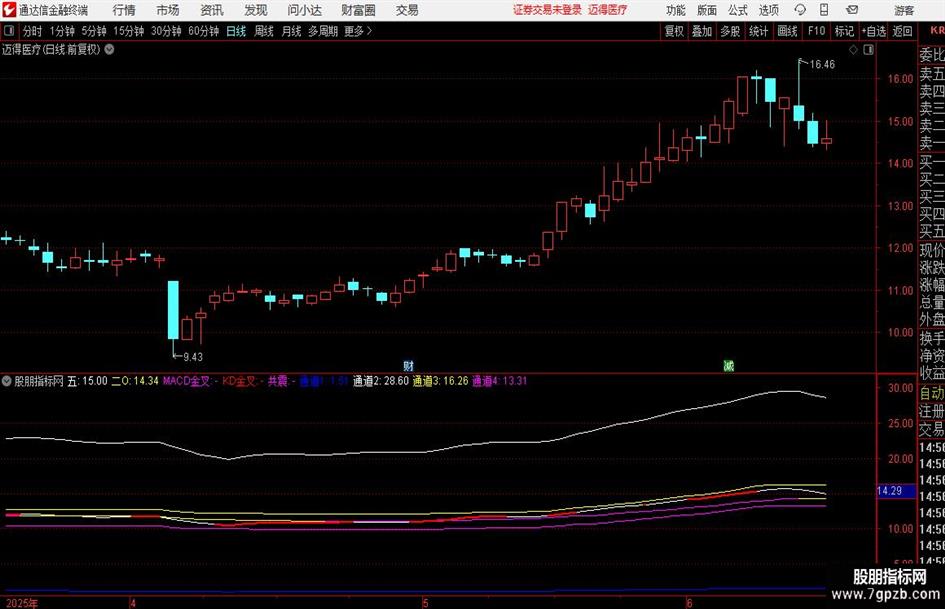The image size is (945, 609).
Task: Click the 五: 15.00 indicator value
Action: click(87, 381)
